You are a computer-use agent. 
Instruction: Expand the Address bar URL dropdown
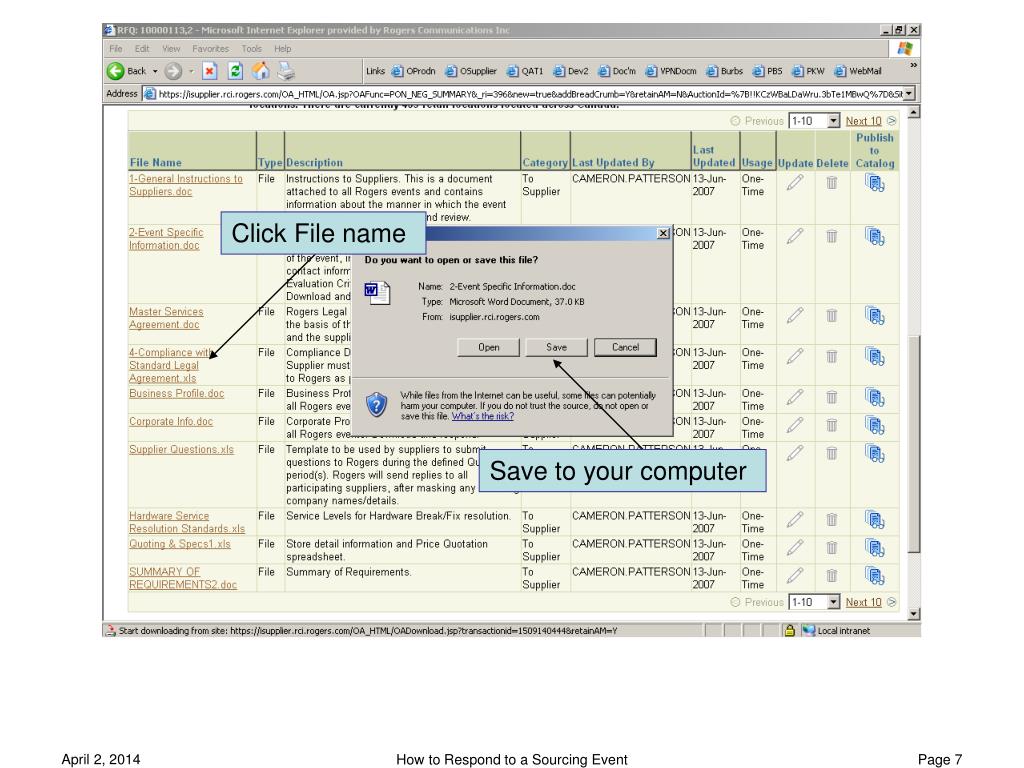click(908, 94)
